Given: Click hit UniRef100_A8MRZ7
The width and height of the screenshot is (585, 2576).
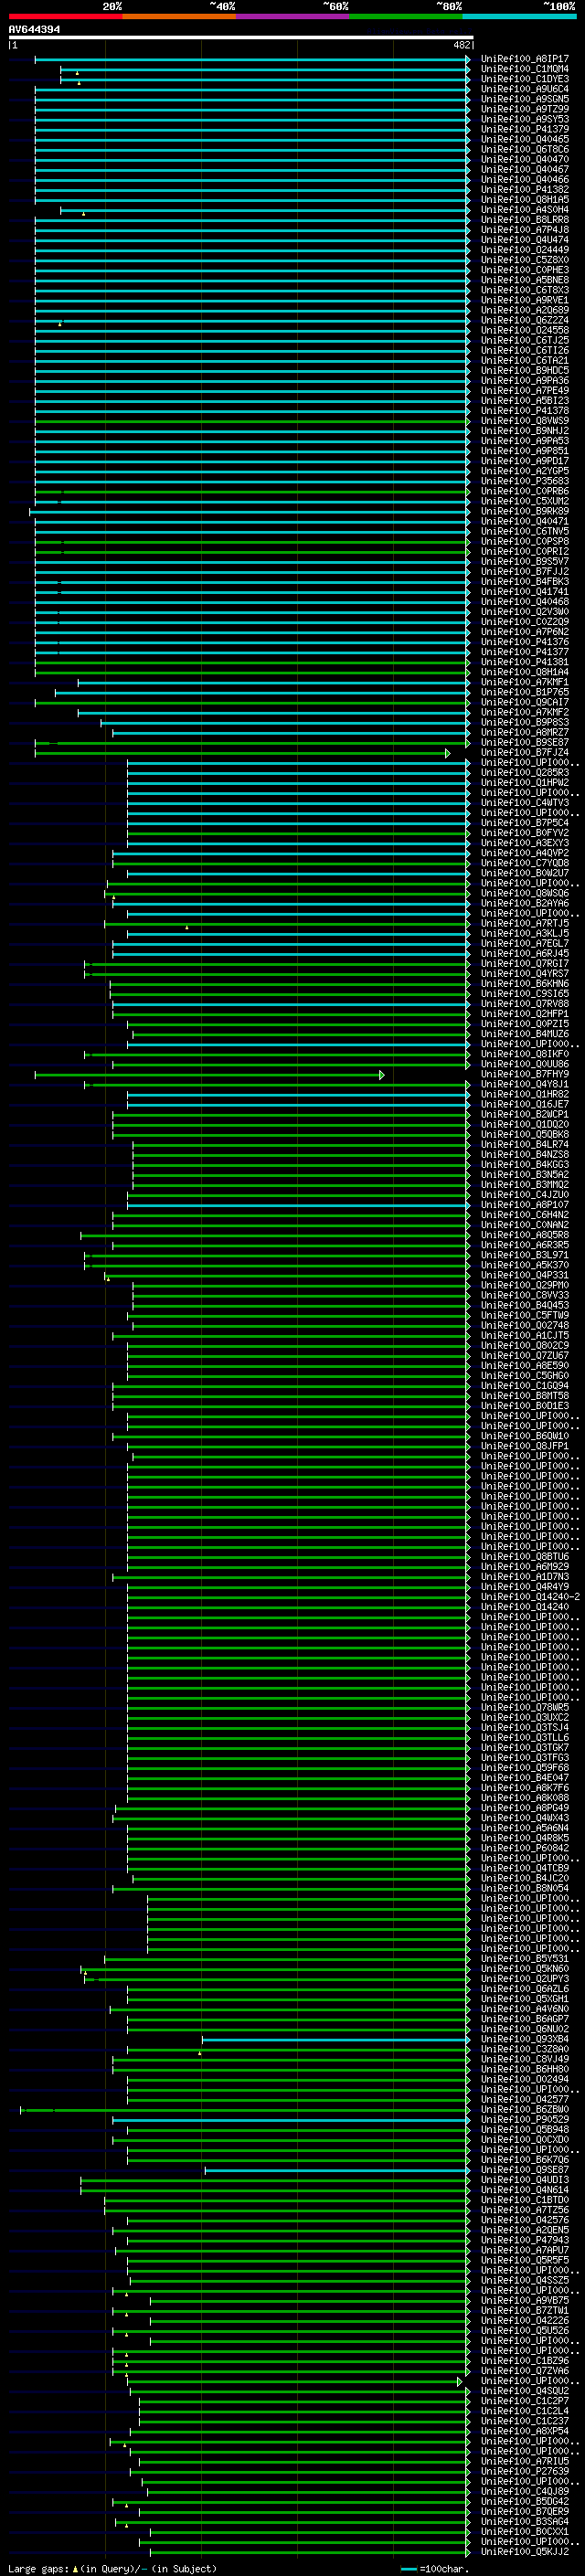Looking at the screenshot, I should click(524, 732).
